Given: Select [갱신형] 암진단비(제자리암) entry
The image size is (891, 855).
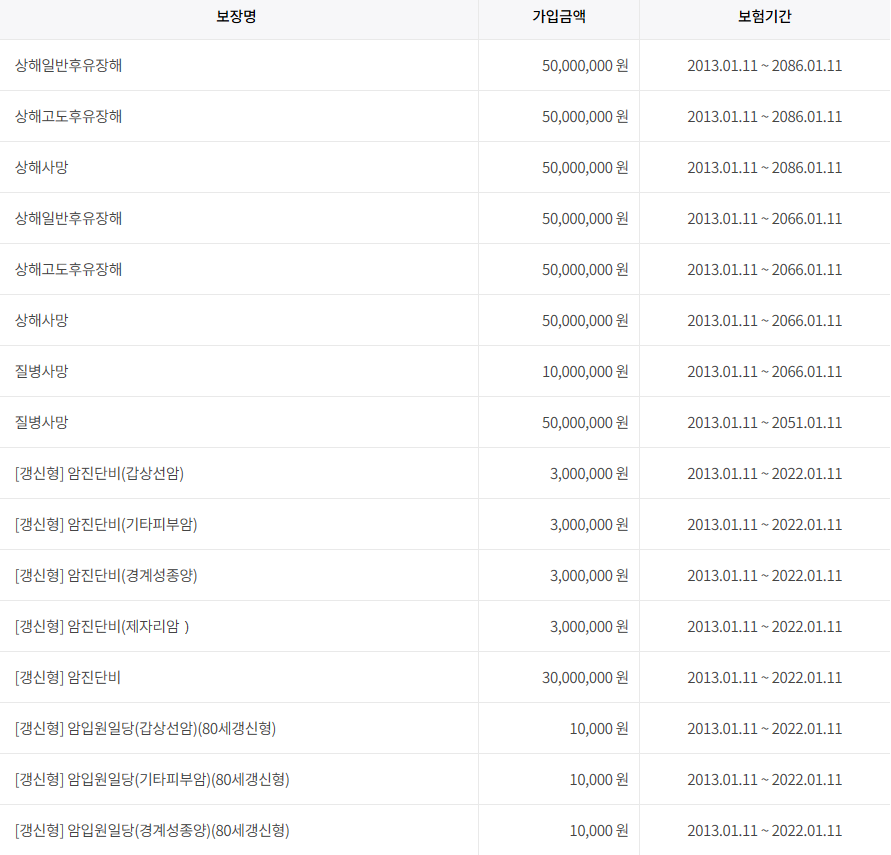Looking at the screenshot, I should [x=102, y=627].
